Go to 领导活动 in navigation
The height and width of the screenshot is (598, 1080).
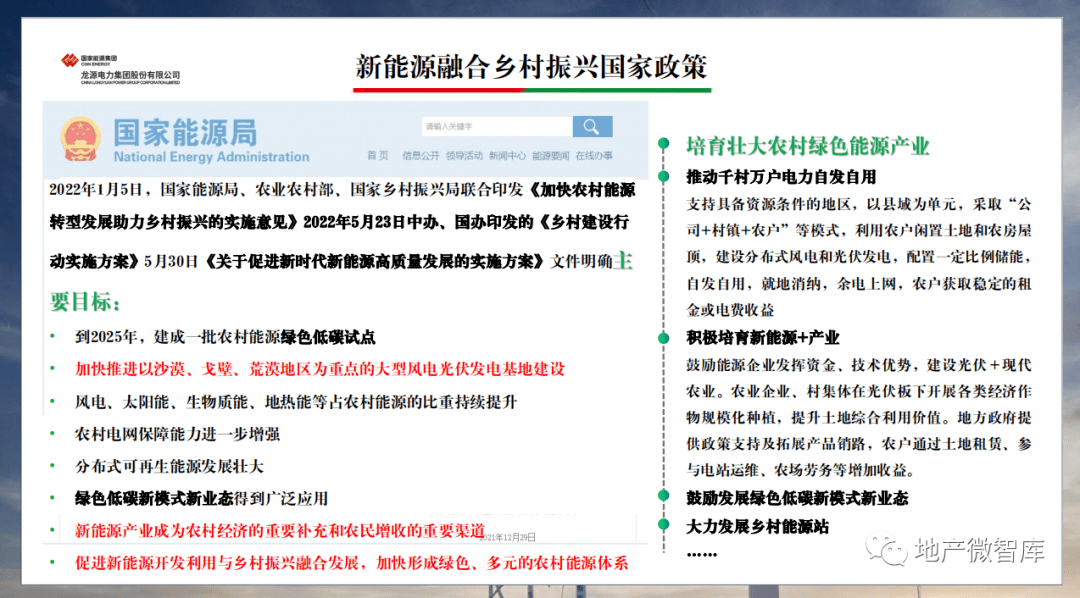[x=464, y=155]
